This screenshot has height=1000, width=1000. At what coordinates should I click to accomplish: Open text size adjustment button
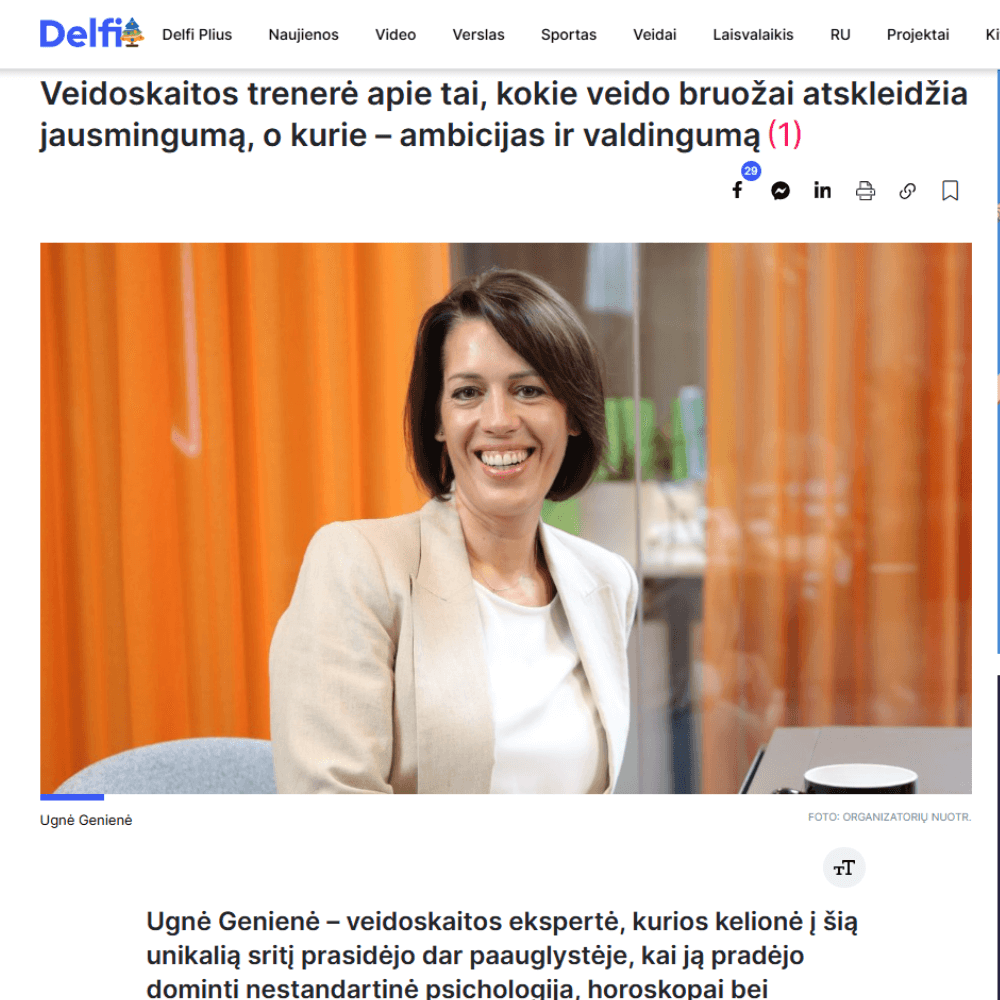tap(844, 867)
